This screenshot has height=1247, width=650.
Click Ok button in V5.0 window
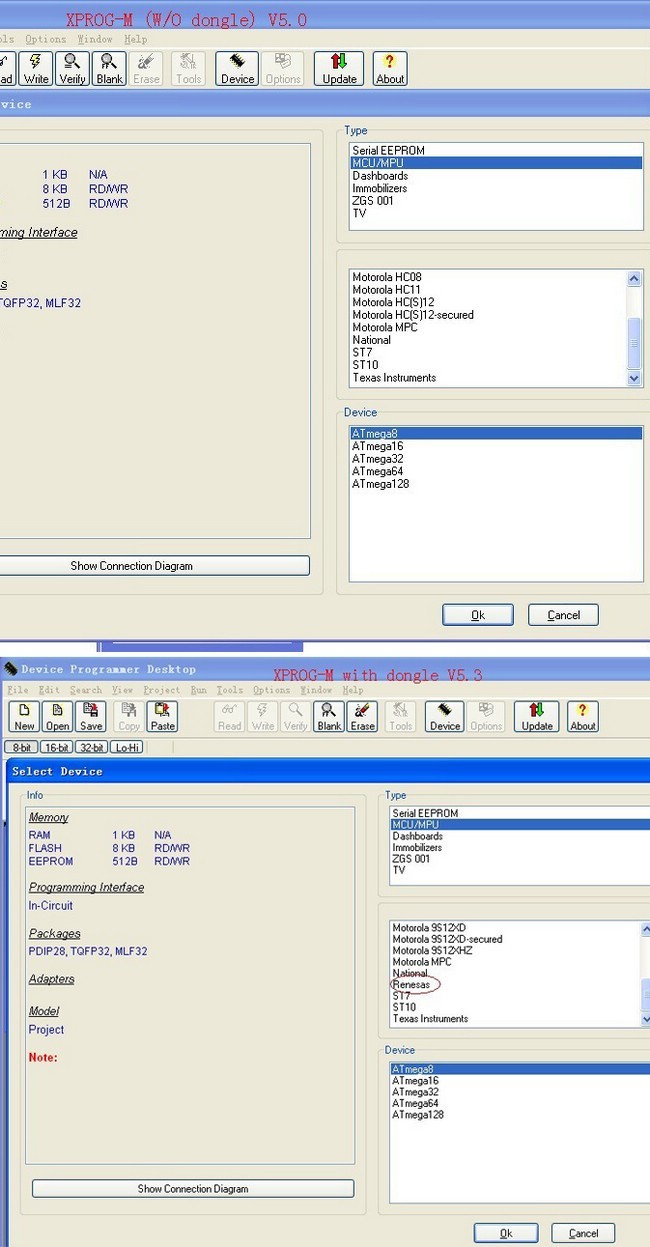(x=478, y=615)
